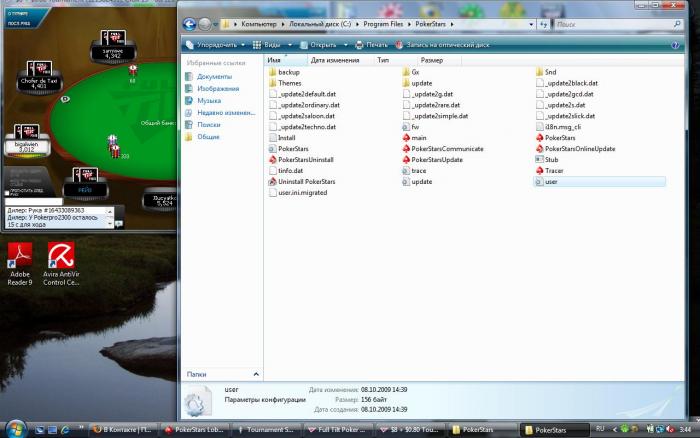Select the Uninstall PokerStars shortcut
The width and height of the screenshot is (700, 438).
pyautogui.click(x=302, y=182)
